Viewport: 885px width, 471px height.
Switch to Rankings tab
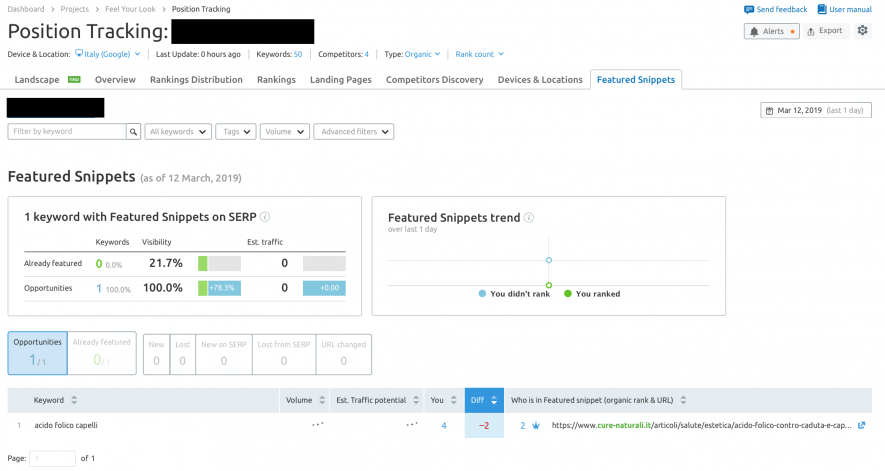coord(277,80)
